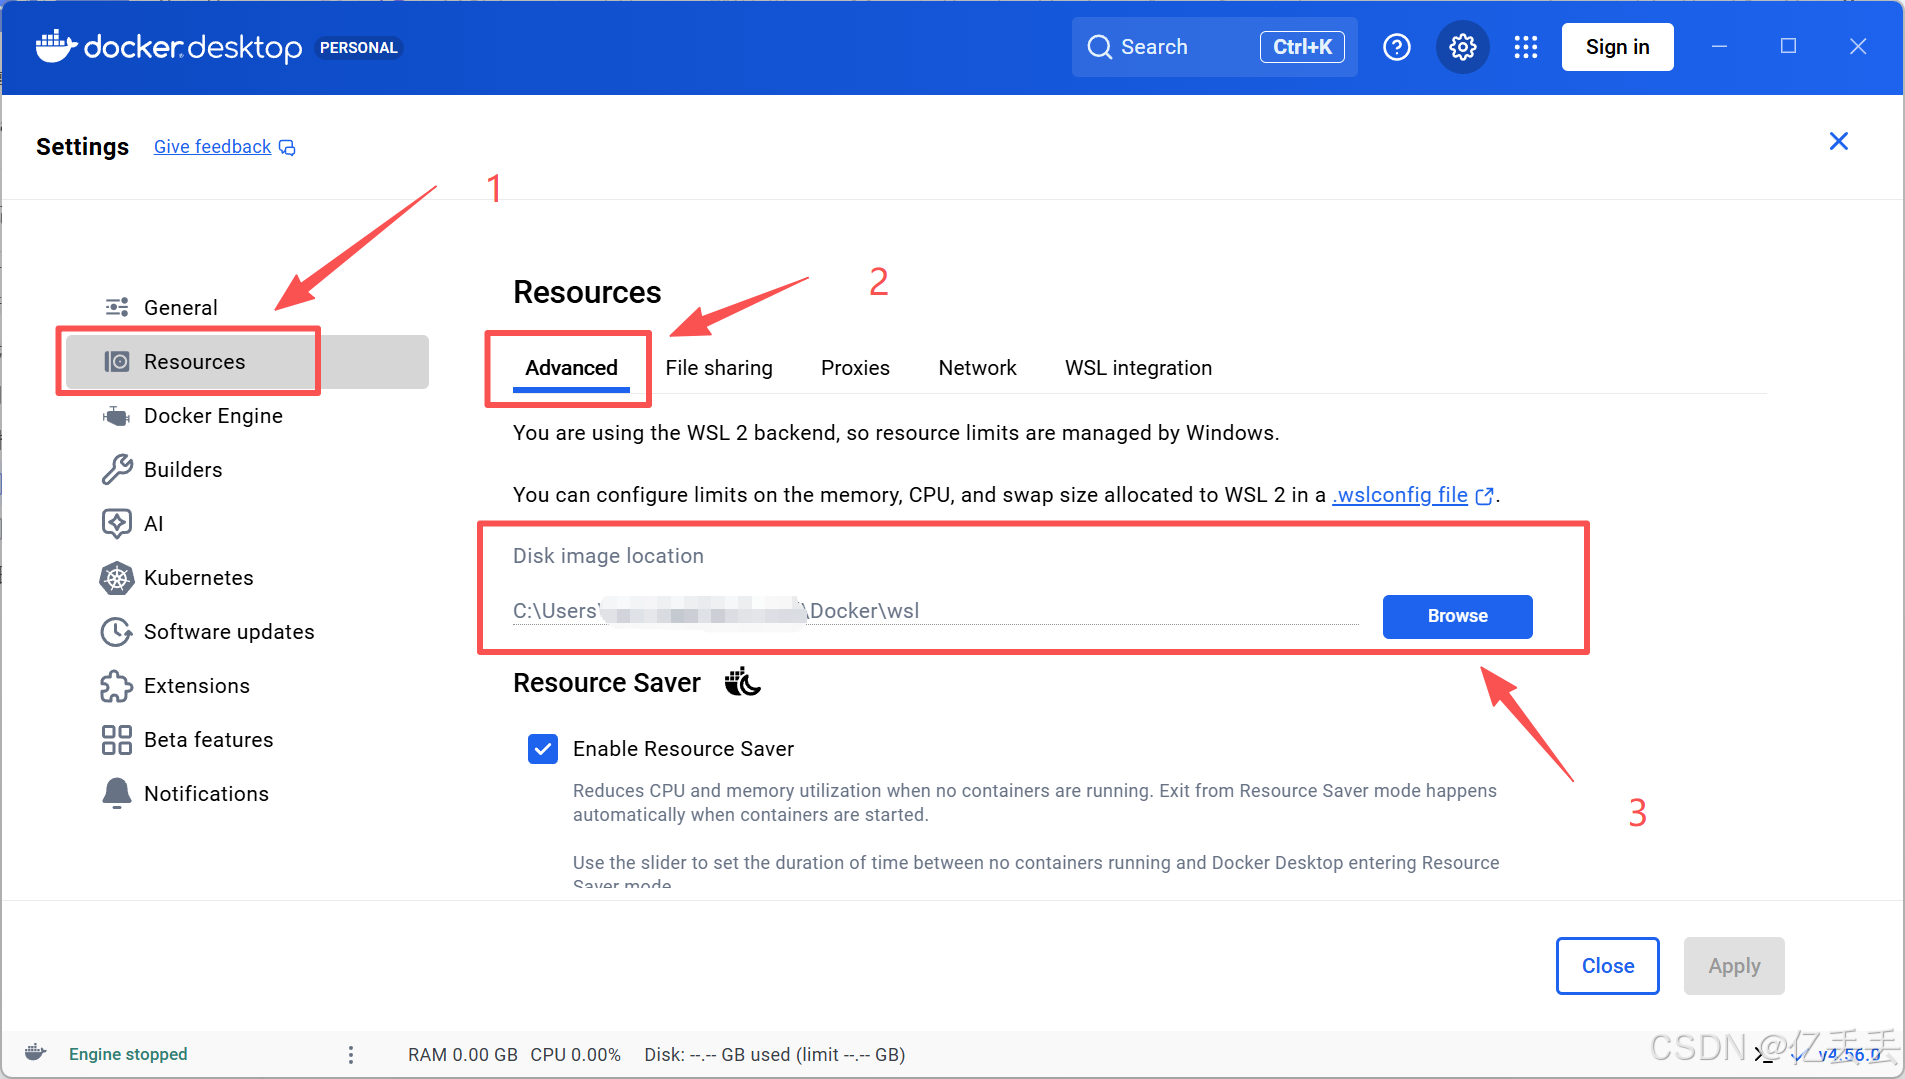
Task: Switch to the File sharing tab
Action: [719, 368]
